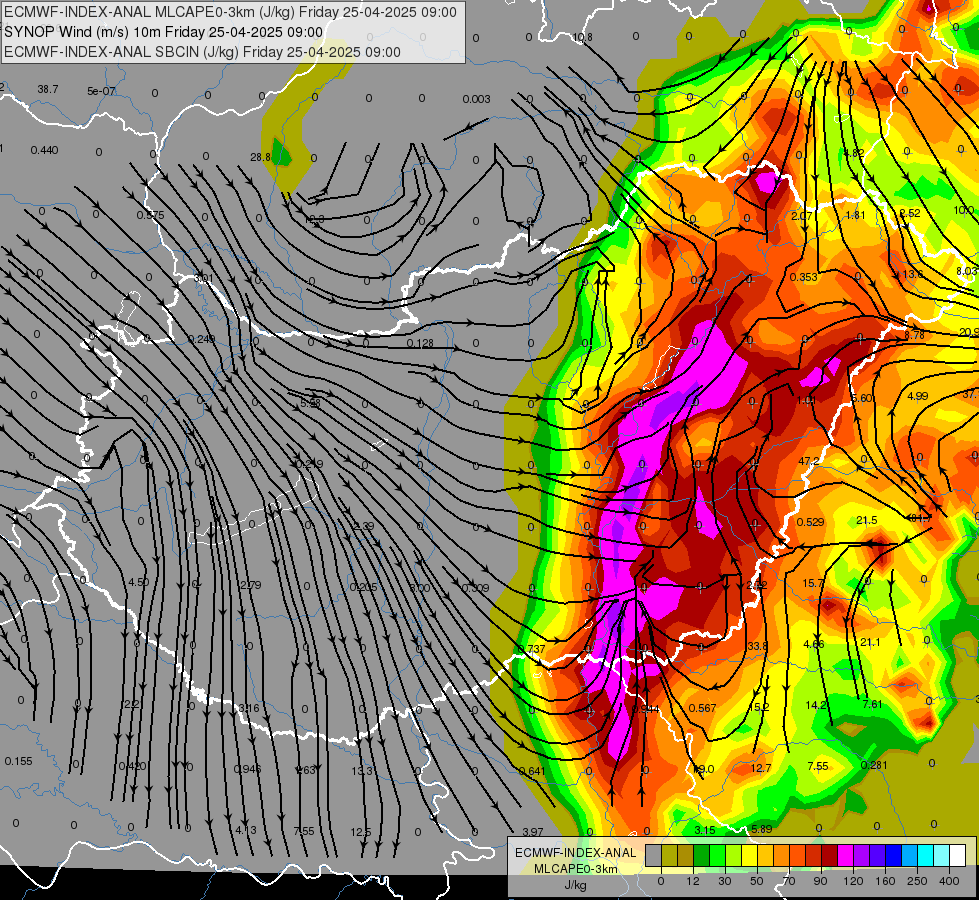
Task: Click the white swatch ending the legend
Action: pos(958,855)
